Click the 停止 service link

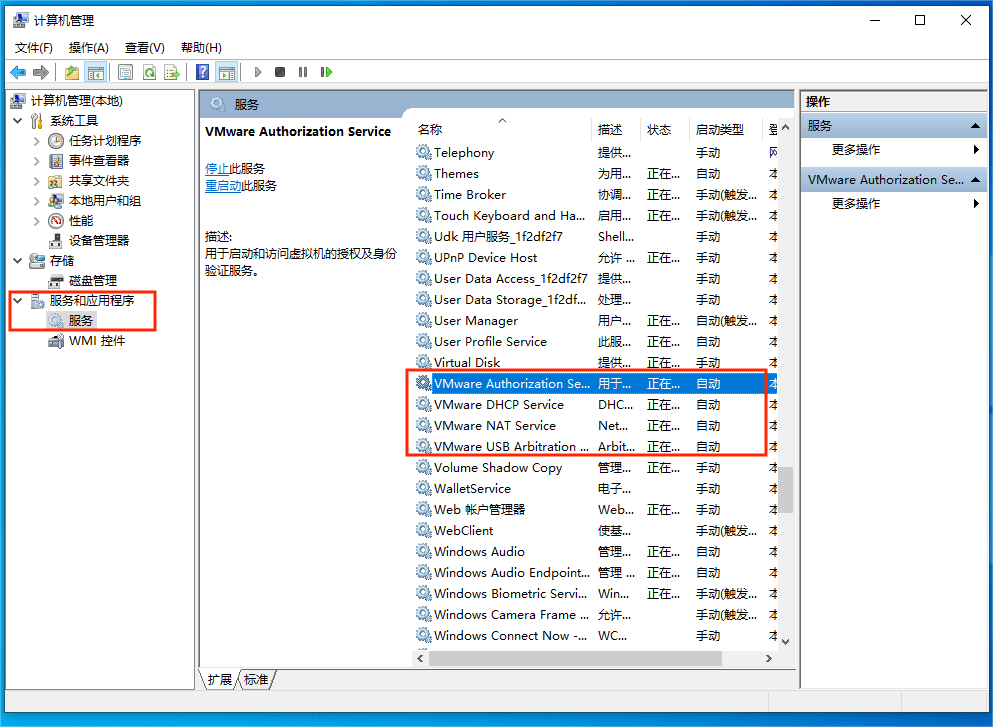point(217,168)
